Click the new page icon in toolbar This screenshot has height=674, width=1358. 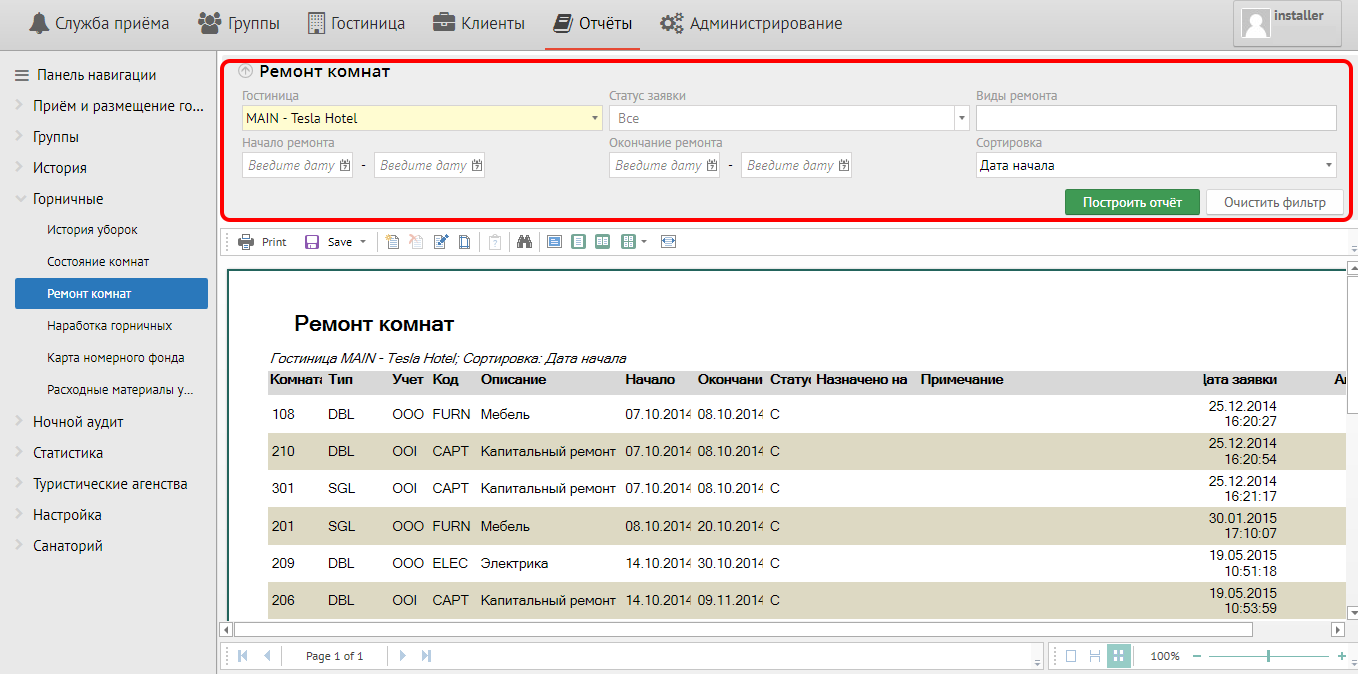point(392,242)
